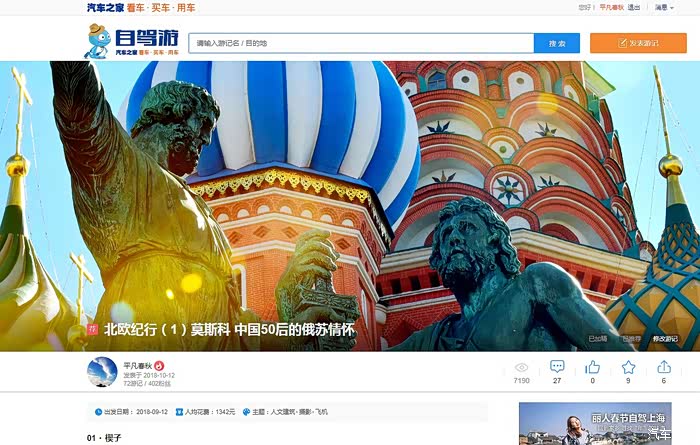
Task: Click the comment count 27
Action: point(557,381)
